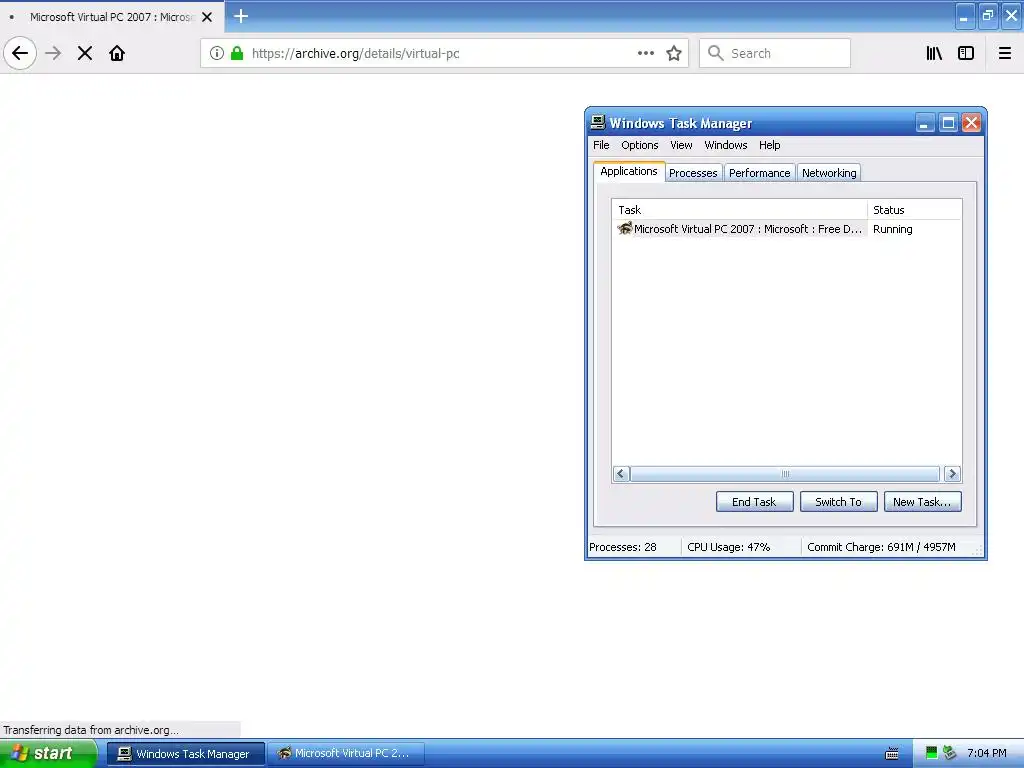This screenshot has width=1024, height=768.
Task: Sort the list by Task column header
Action: [739, 210]
